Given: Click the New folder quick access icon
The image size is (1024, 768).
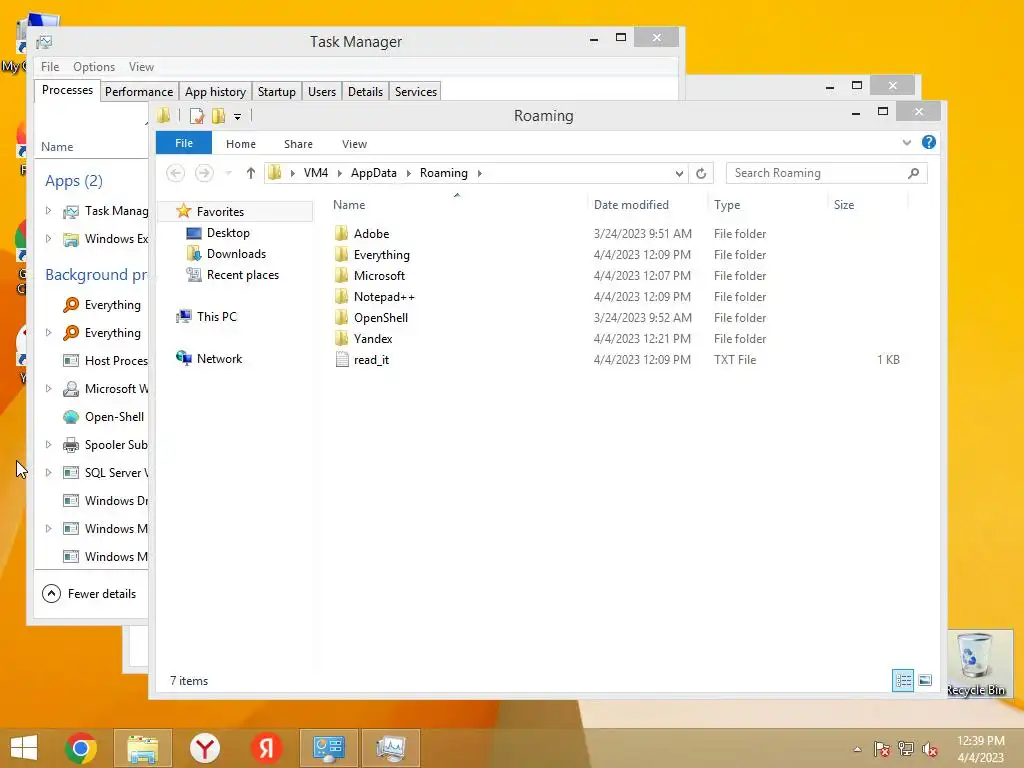Looking at the screenshot, I should [x=218, y=116].
